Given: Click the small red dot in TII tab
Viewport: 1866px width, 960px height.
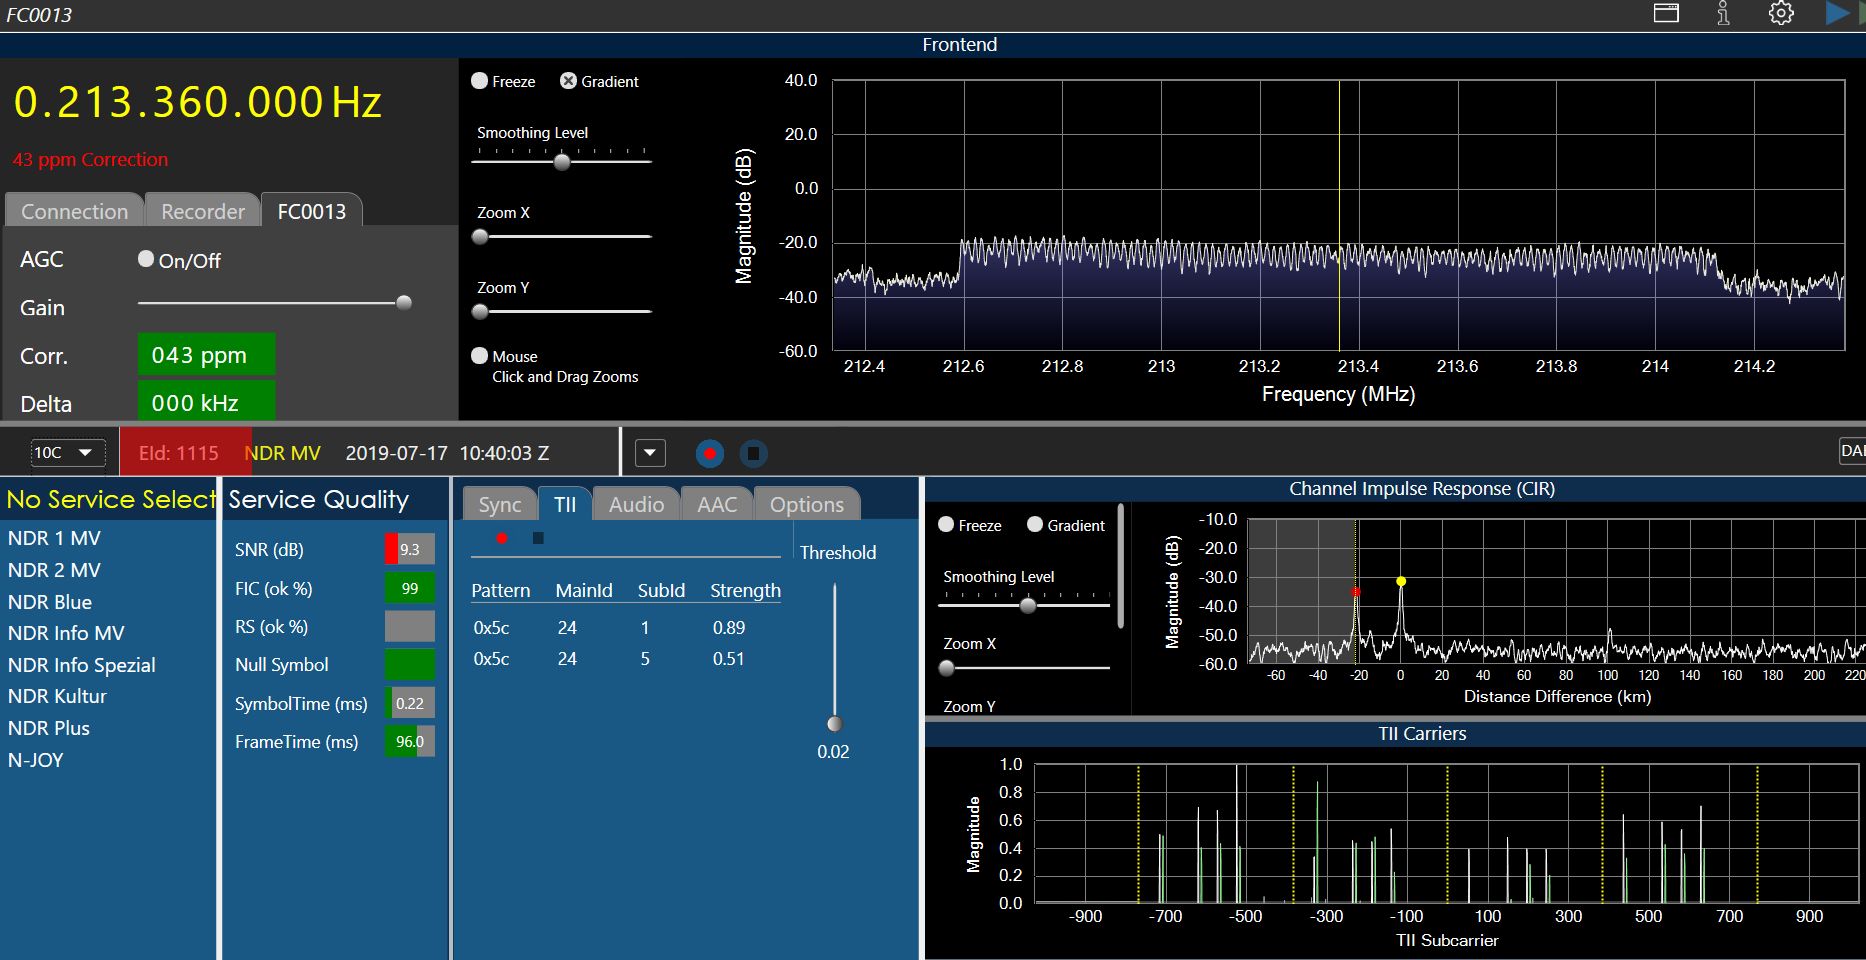Looking at the screenshot, I should point(502,538).
